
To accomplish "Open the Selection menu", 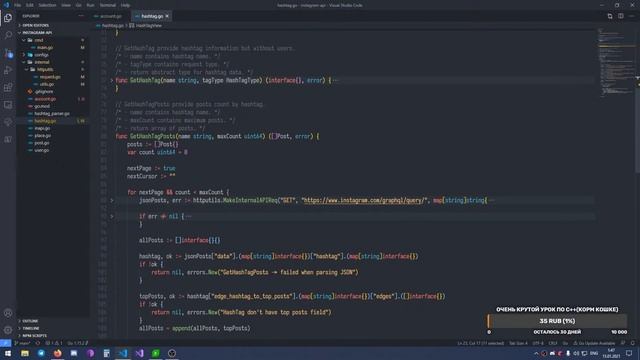I will [x=47, y=5].
